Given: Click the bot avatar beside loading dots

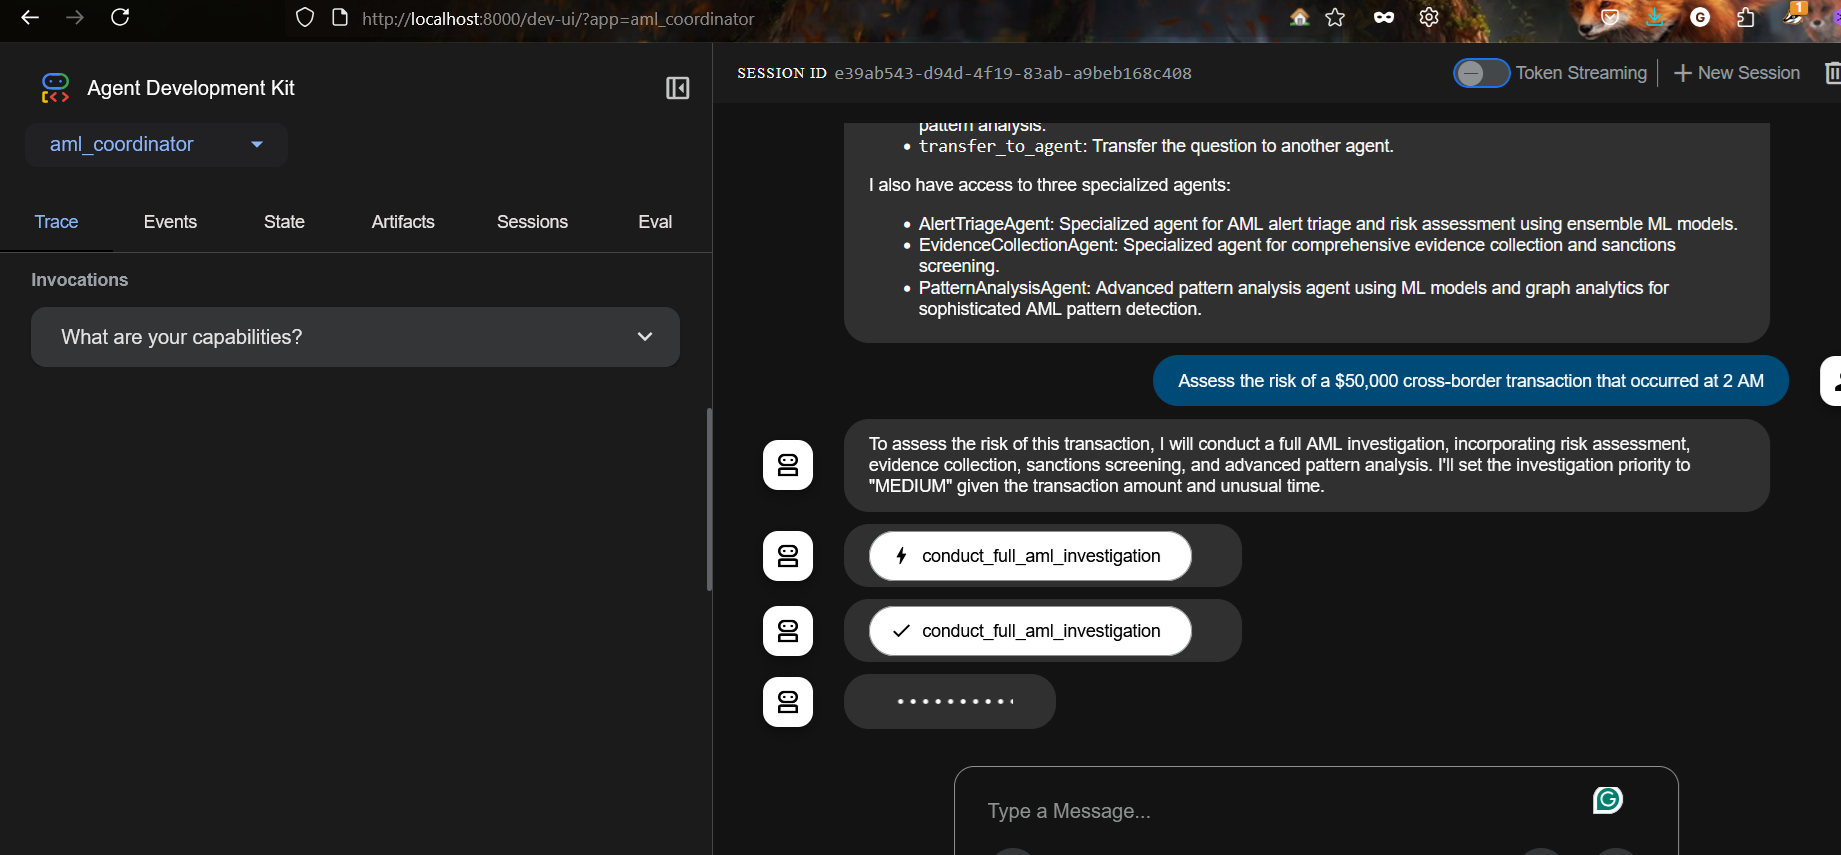Looking at the screenshot, I should (788, 702).
